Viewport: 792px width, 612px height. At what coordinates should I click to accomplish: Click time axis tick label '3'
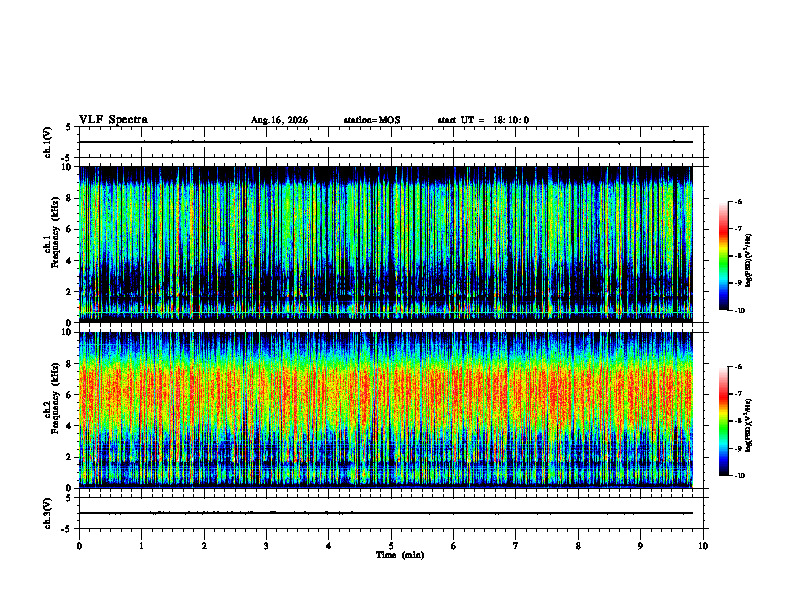pos(266,546)
